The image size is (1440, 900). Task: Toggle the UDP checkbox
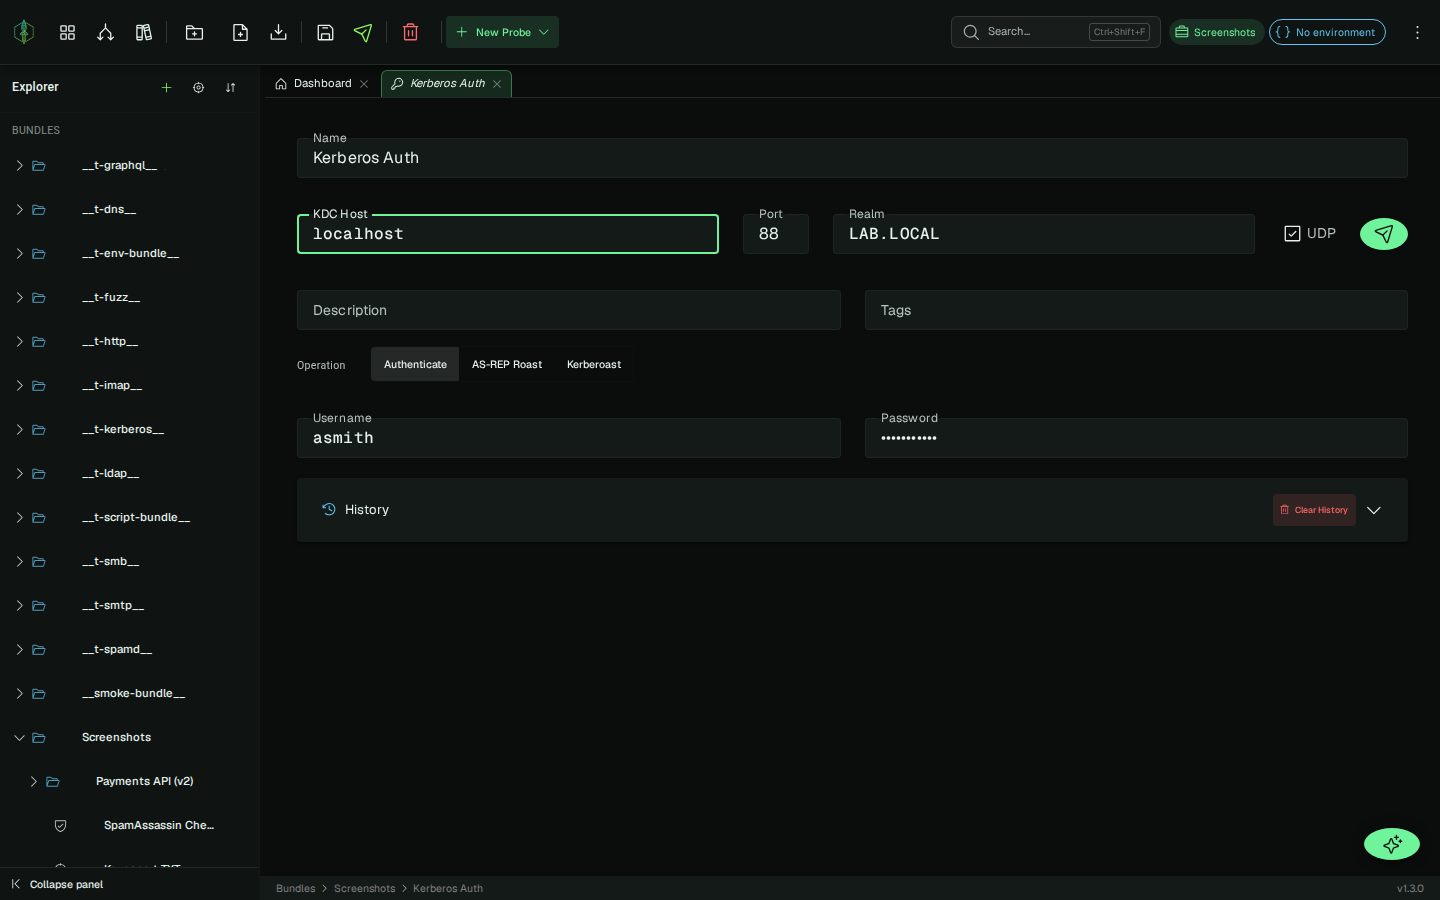1292,233
